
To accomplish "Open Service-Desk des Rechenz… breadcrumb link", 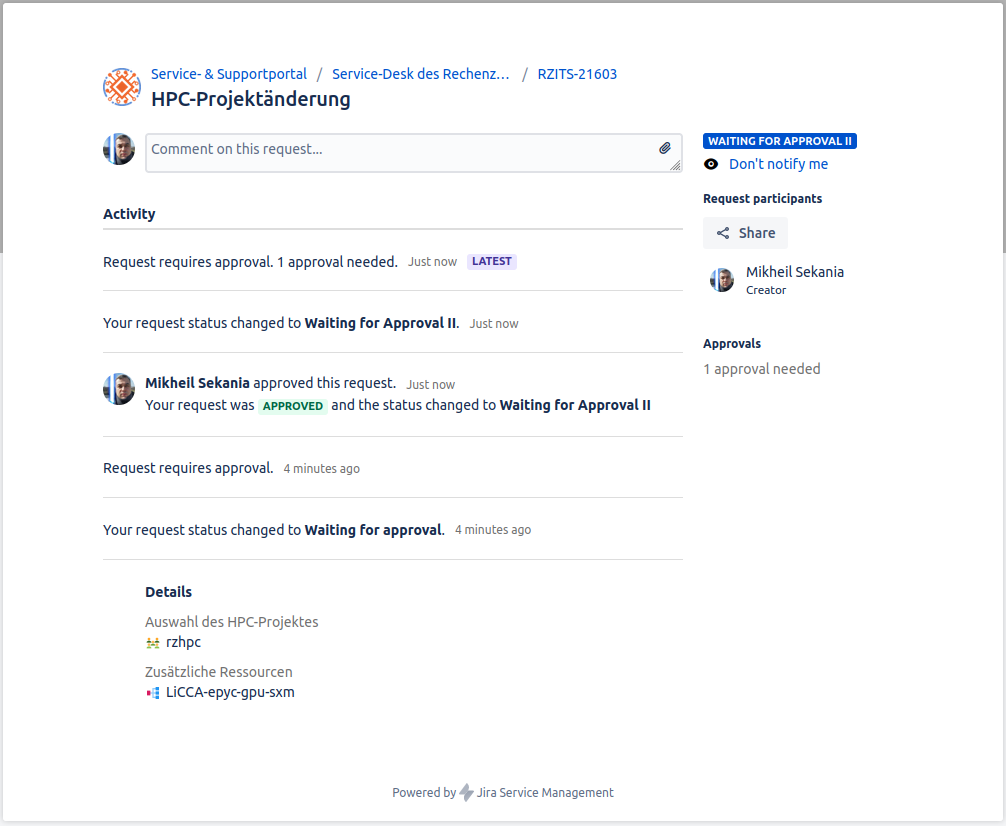I will 421,74.
